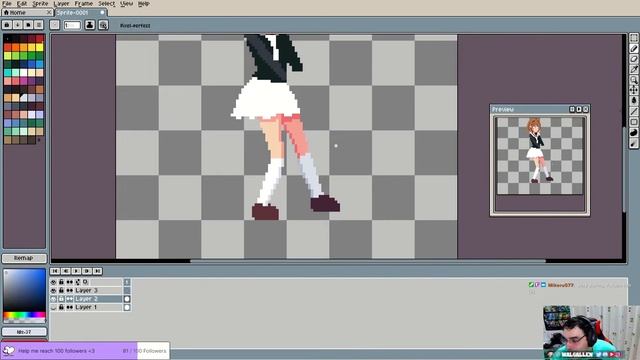Open the Edit menu
This screenshot has height=360, width=640.
(x=22, y=4)
